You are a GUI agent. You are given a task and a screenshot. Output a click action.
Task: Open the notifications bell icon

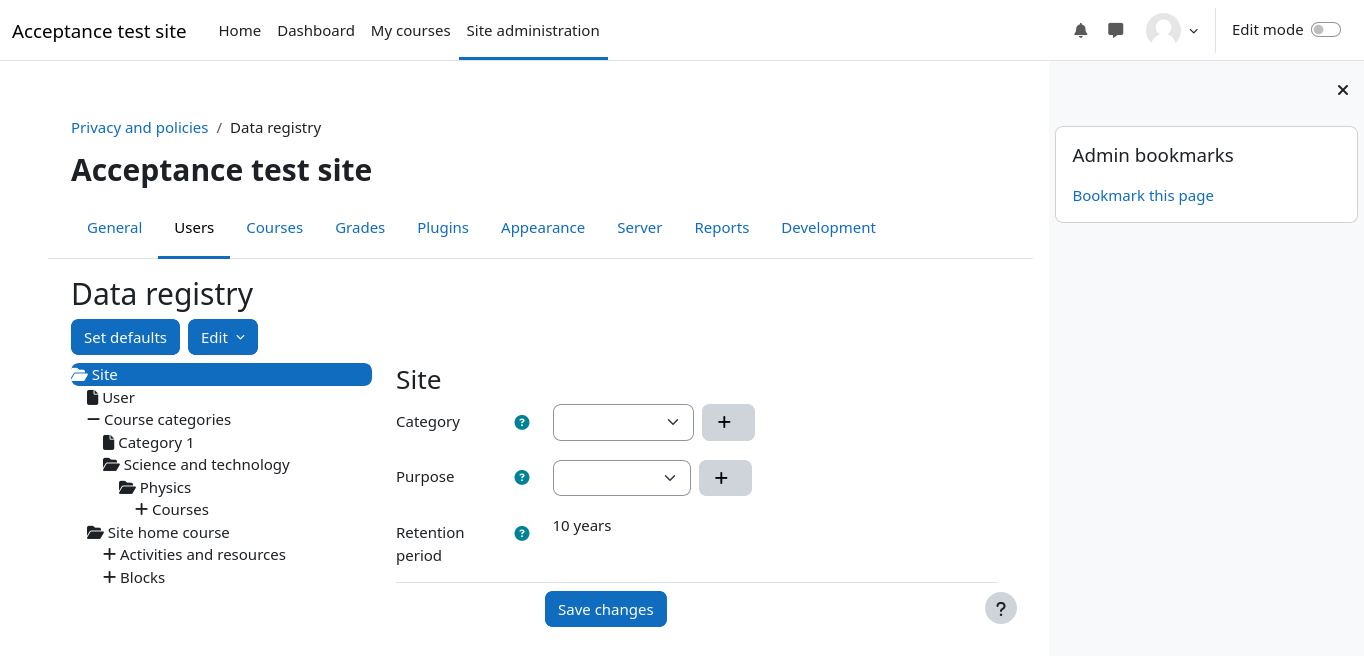1080,30
